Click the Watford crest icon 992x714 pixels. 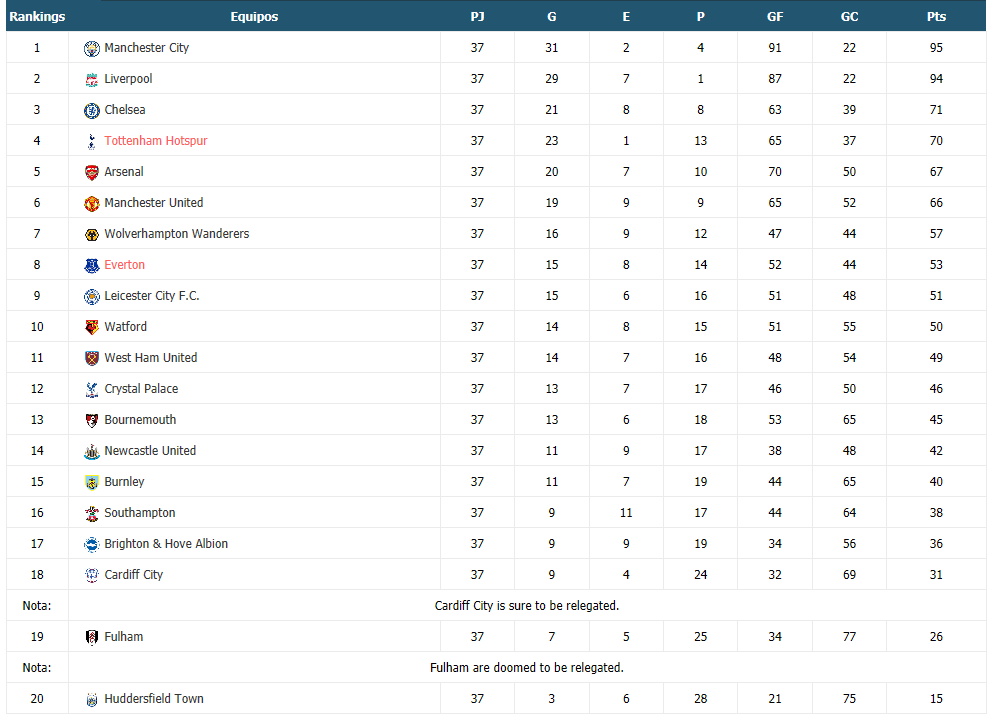[92, 327]
